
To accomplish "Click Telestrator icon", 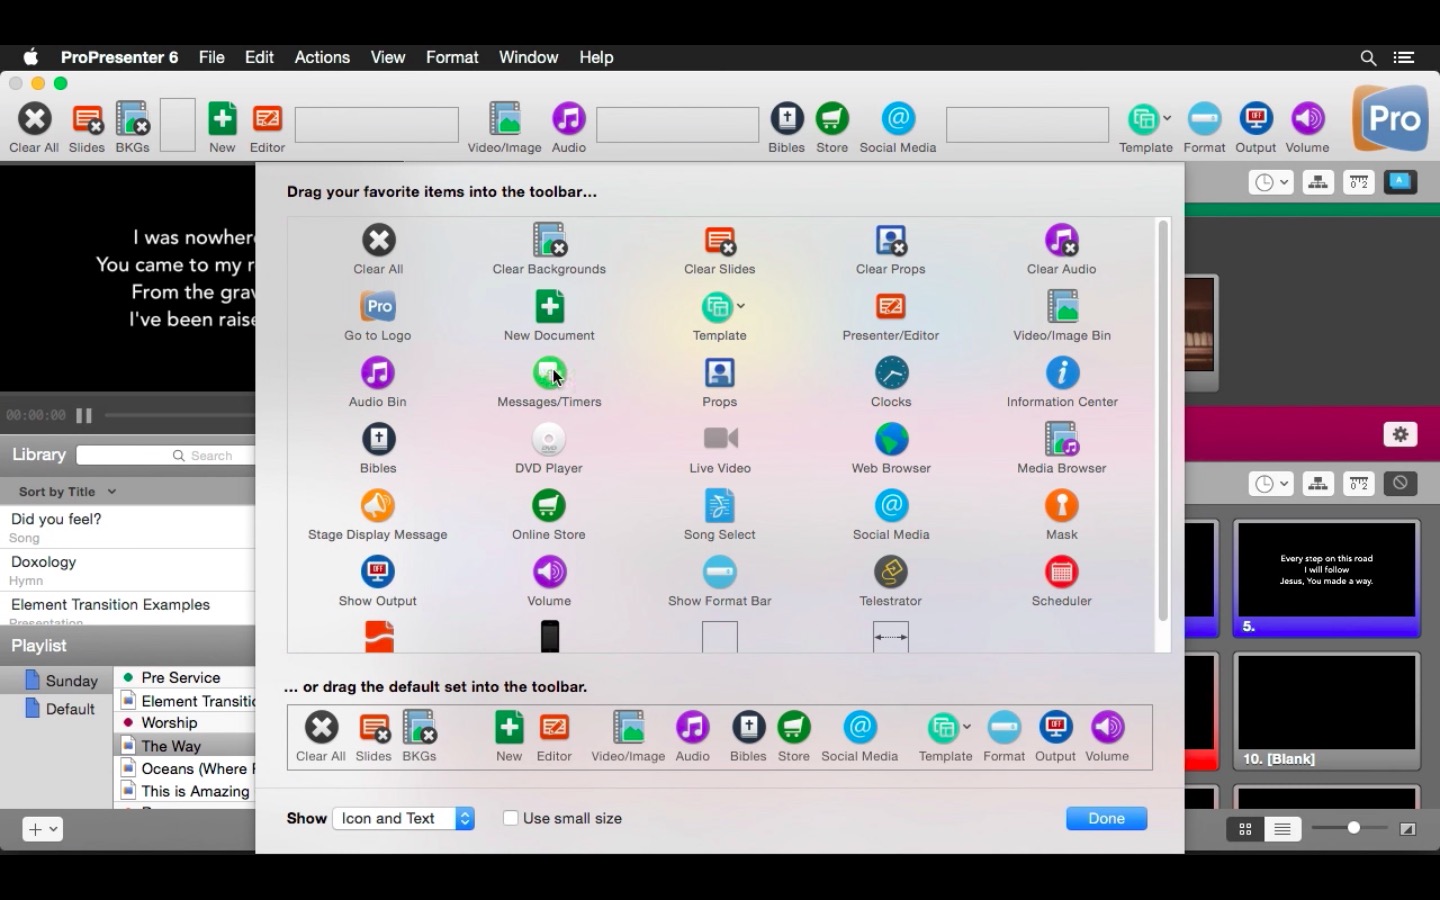I will click(x=891, y=572).
